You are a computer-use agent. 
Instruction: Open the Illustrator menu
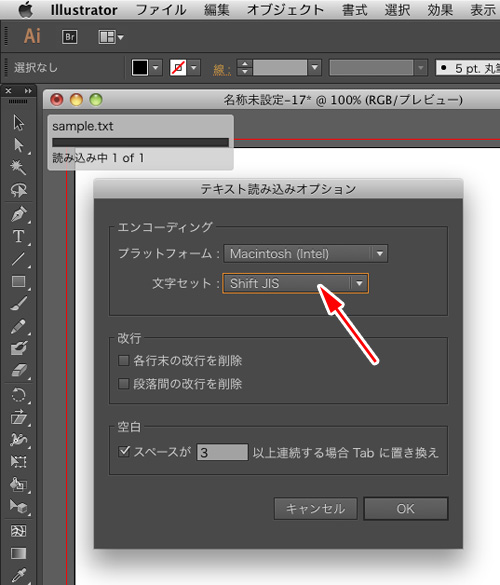(84, 10)
